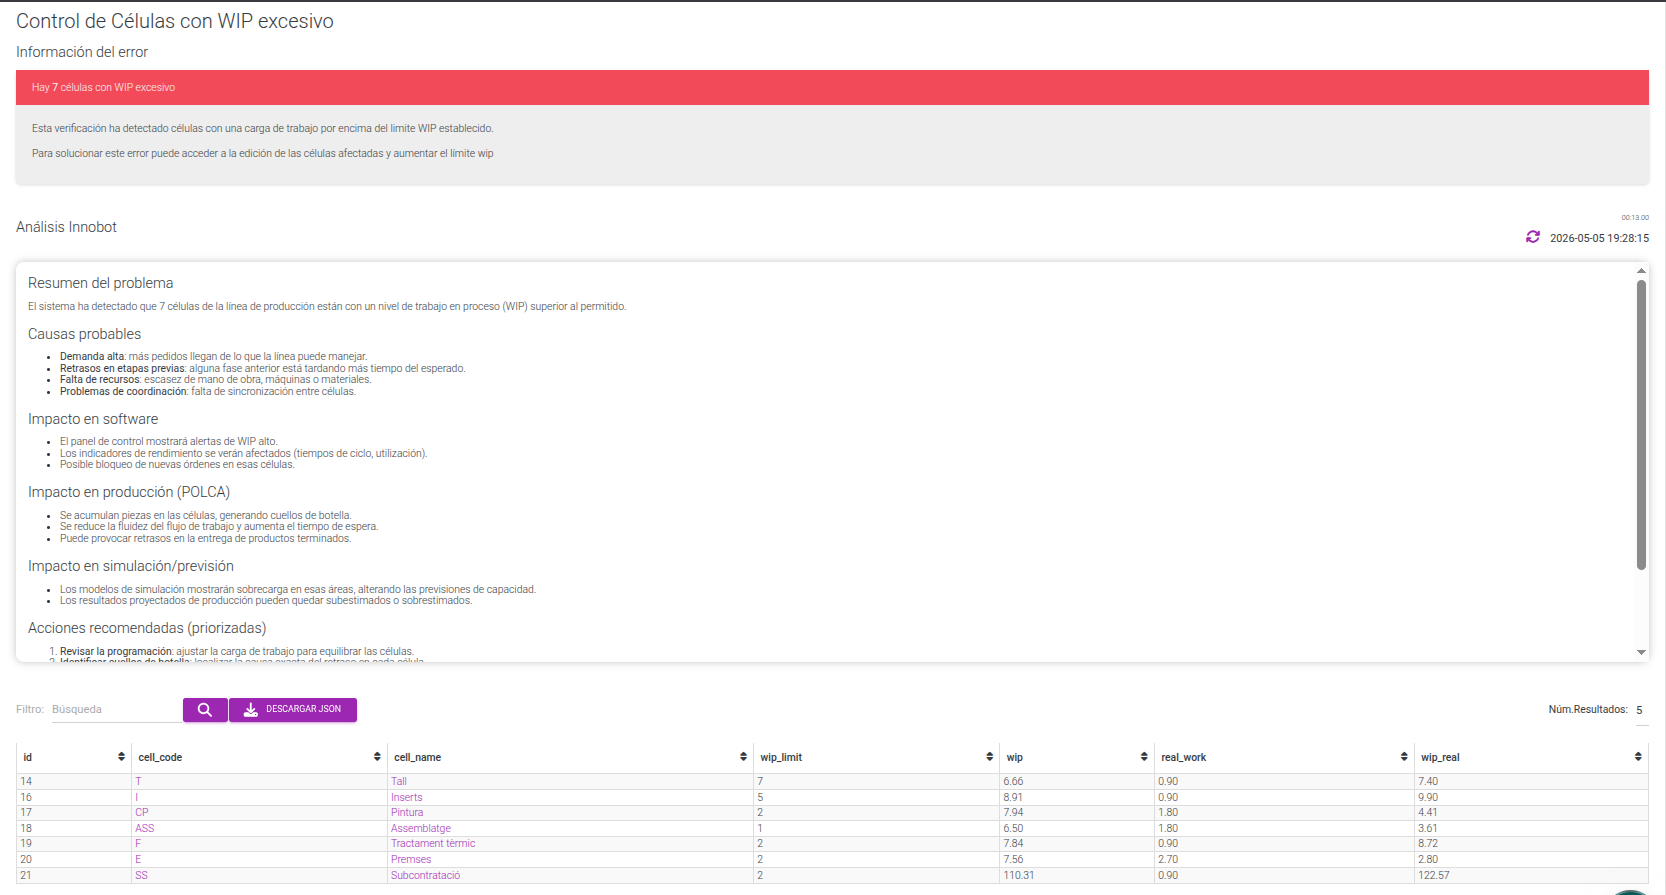
Task: Click the scroll-down arrow in analysis panel
Action: (1641, 652)
